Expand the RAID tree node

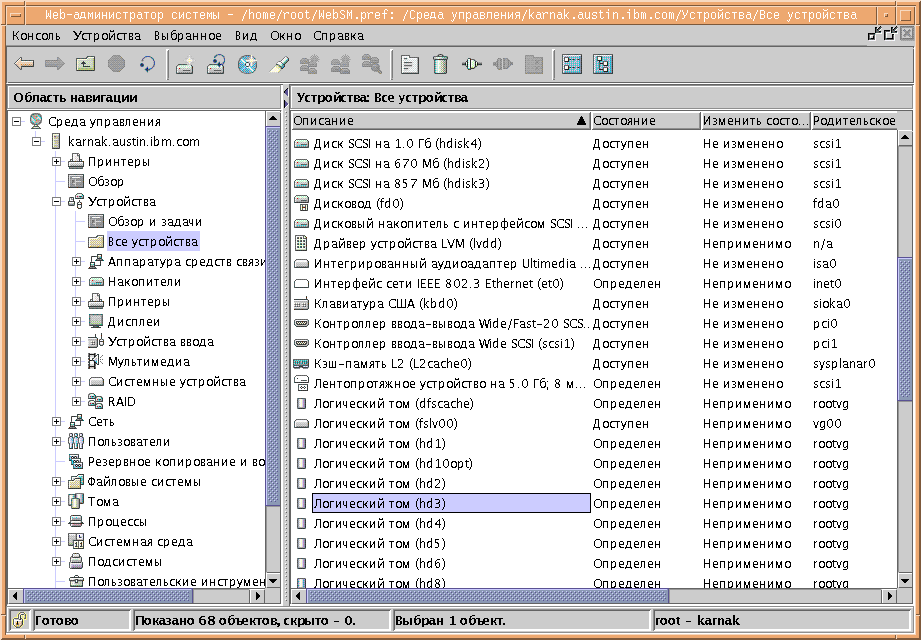(77, 402)
